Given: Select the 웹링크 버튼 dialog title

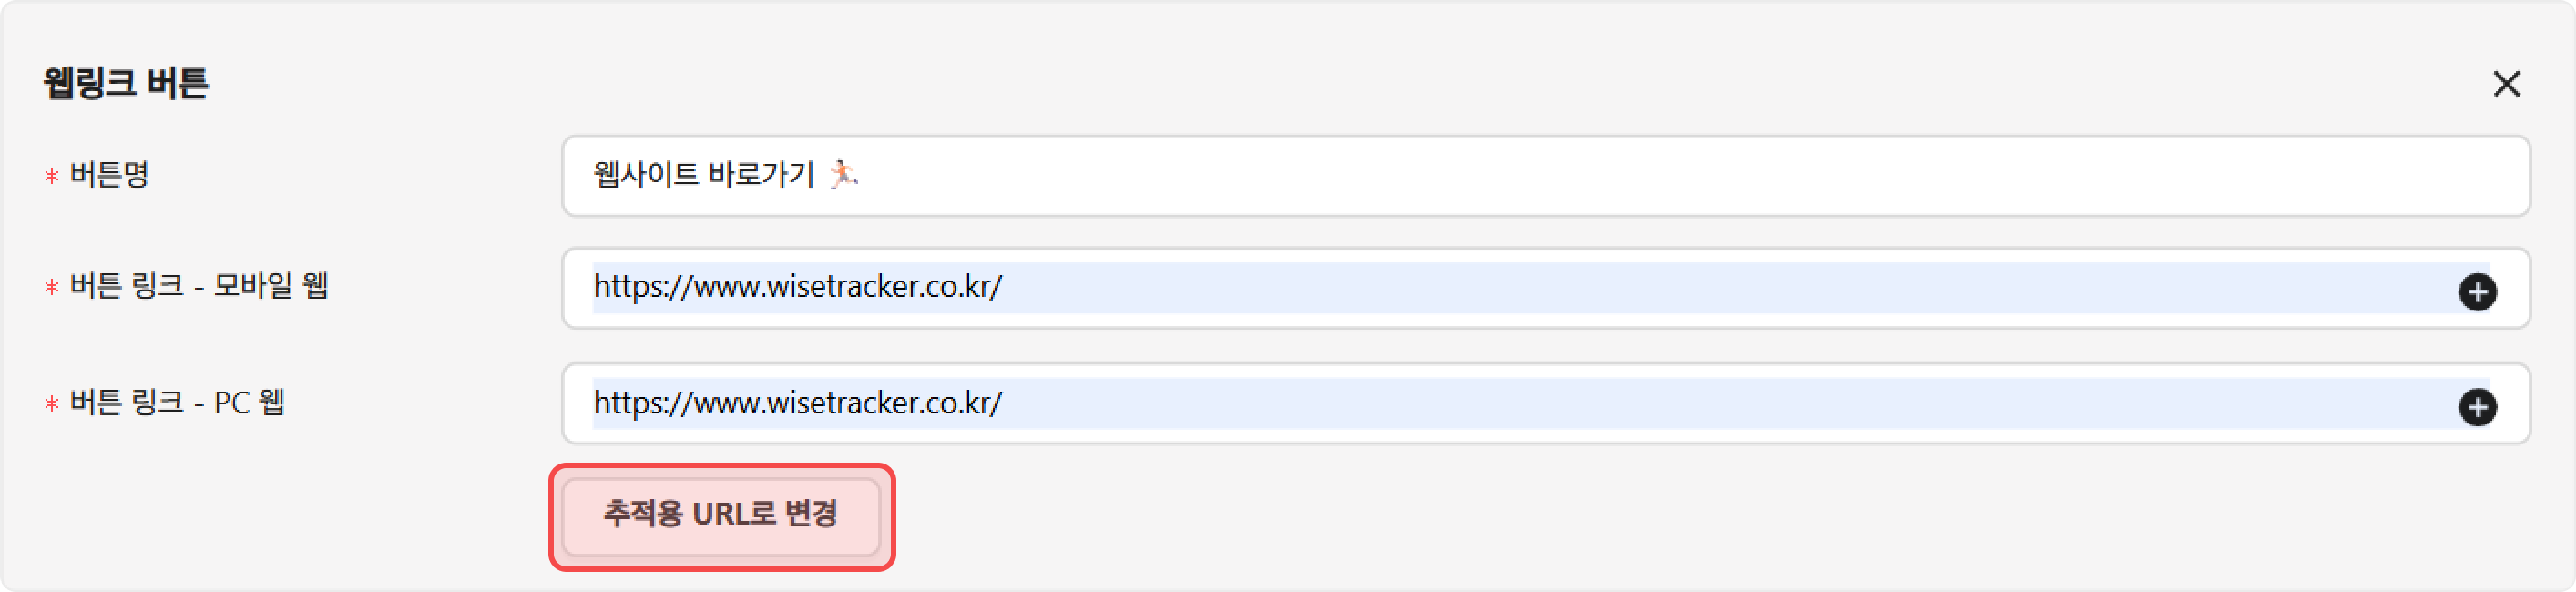Looking at the screenshot, I should [126, 83].
